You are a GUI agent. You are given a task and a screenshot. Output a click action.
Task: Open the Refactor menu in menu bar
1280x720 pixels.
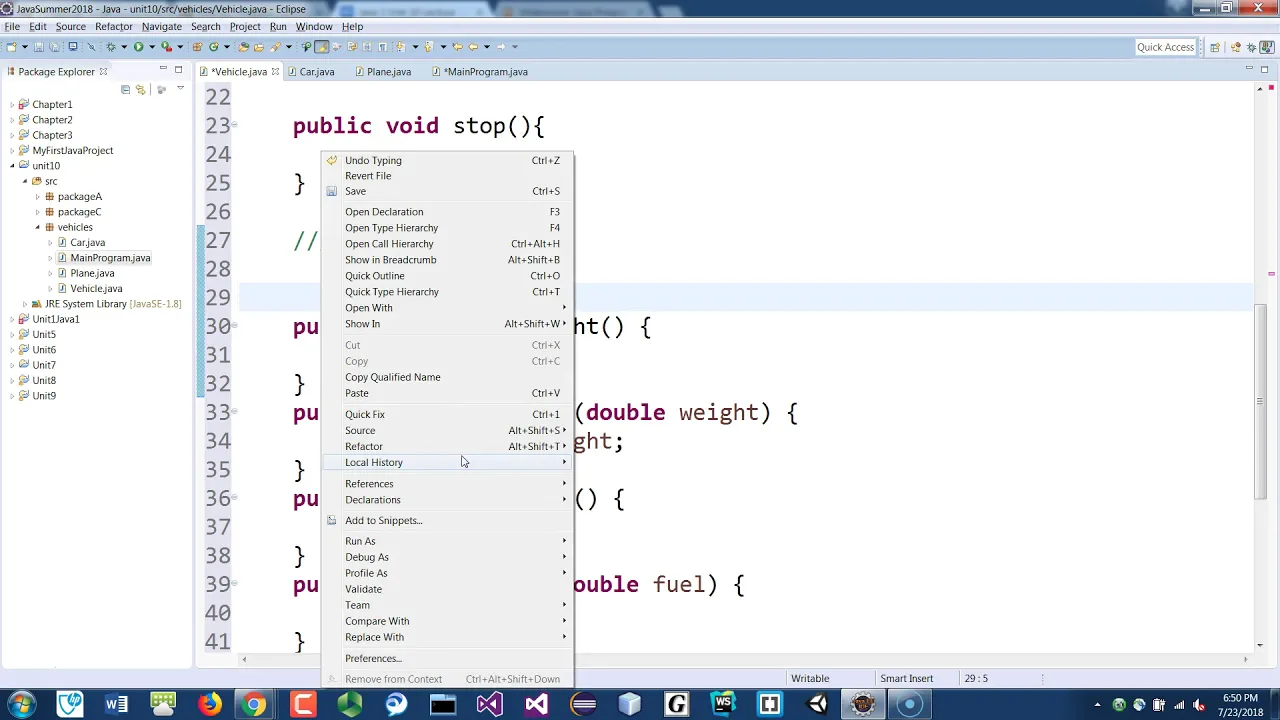click(114, 27)
